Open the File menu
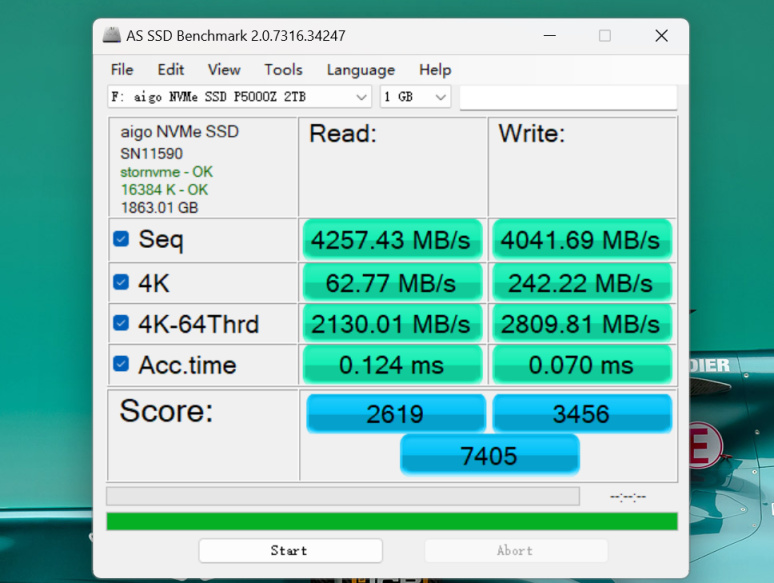The height and width of the screenshot is (583, 774). (122, 70)
